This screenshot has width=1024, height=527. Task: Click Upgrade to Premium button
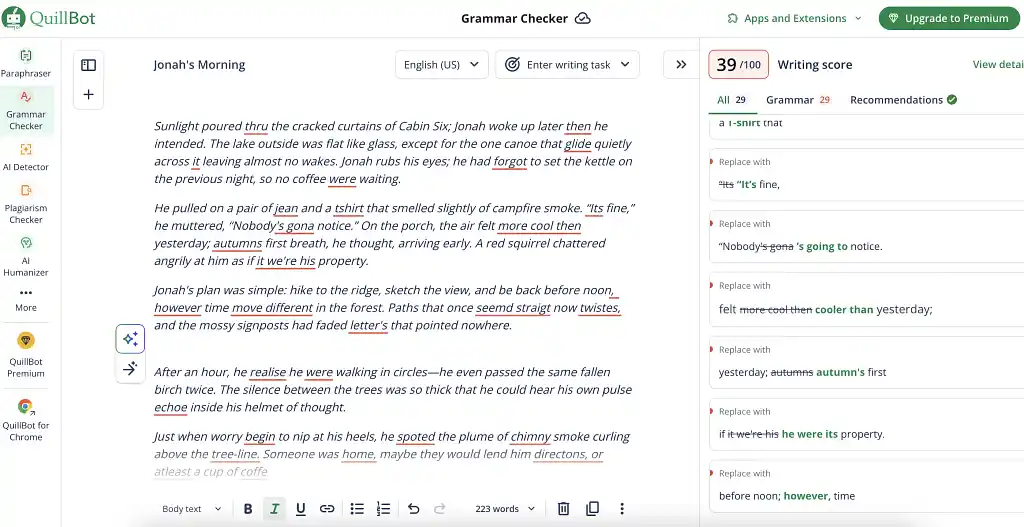(x=950, y=18)
